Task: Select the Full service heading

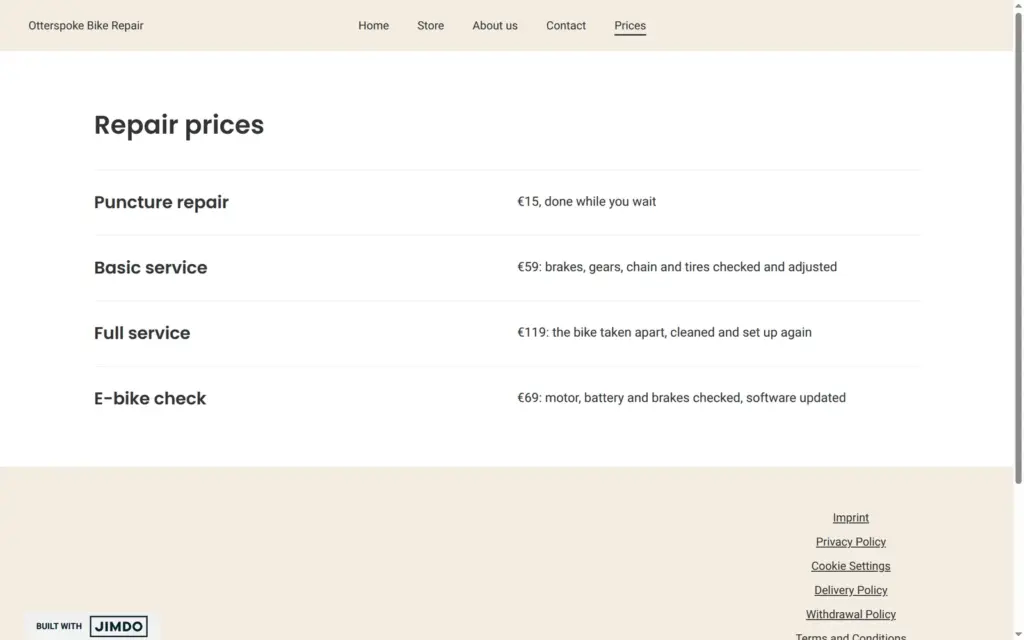Action: tap(142, 332)
